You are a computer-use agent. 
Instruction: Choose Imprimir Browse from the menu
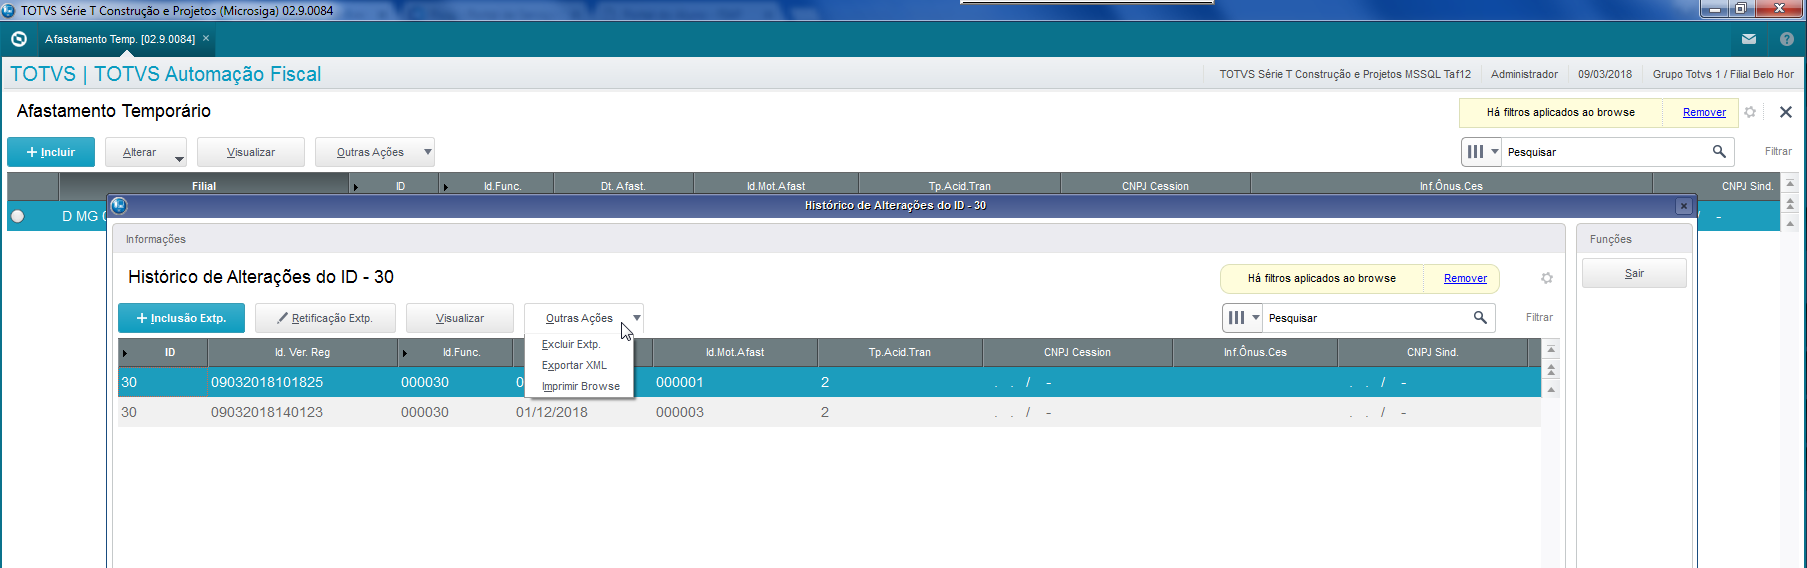(x=580, y=386)
